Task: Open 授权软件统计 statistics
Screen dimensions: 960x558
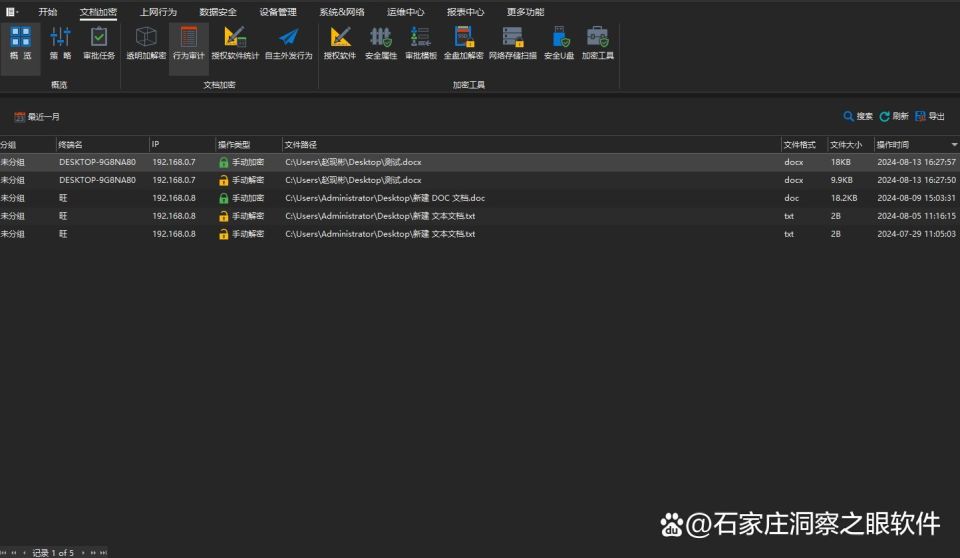Action: tap(235, 43)
